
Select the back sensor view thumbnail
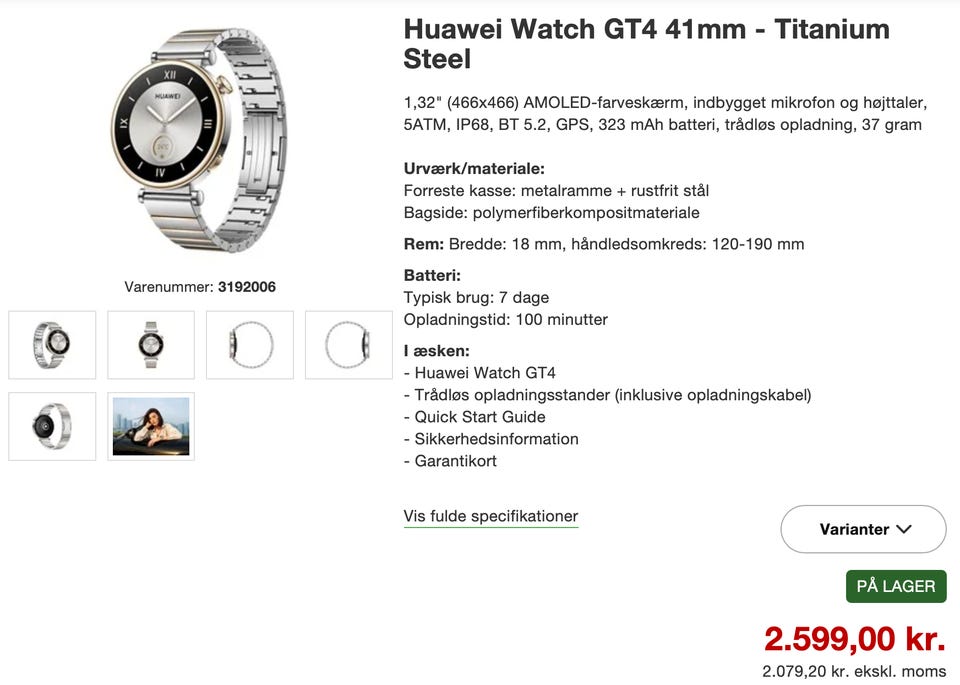pyautogui.click(x=52, y=426)
